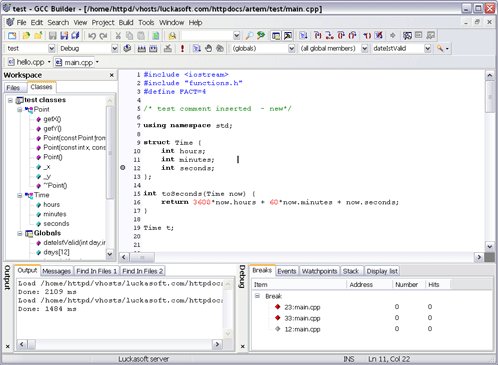Toggle the workspace panel view button
498x365 pixels.
[276, 35]
